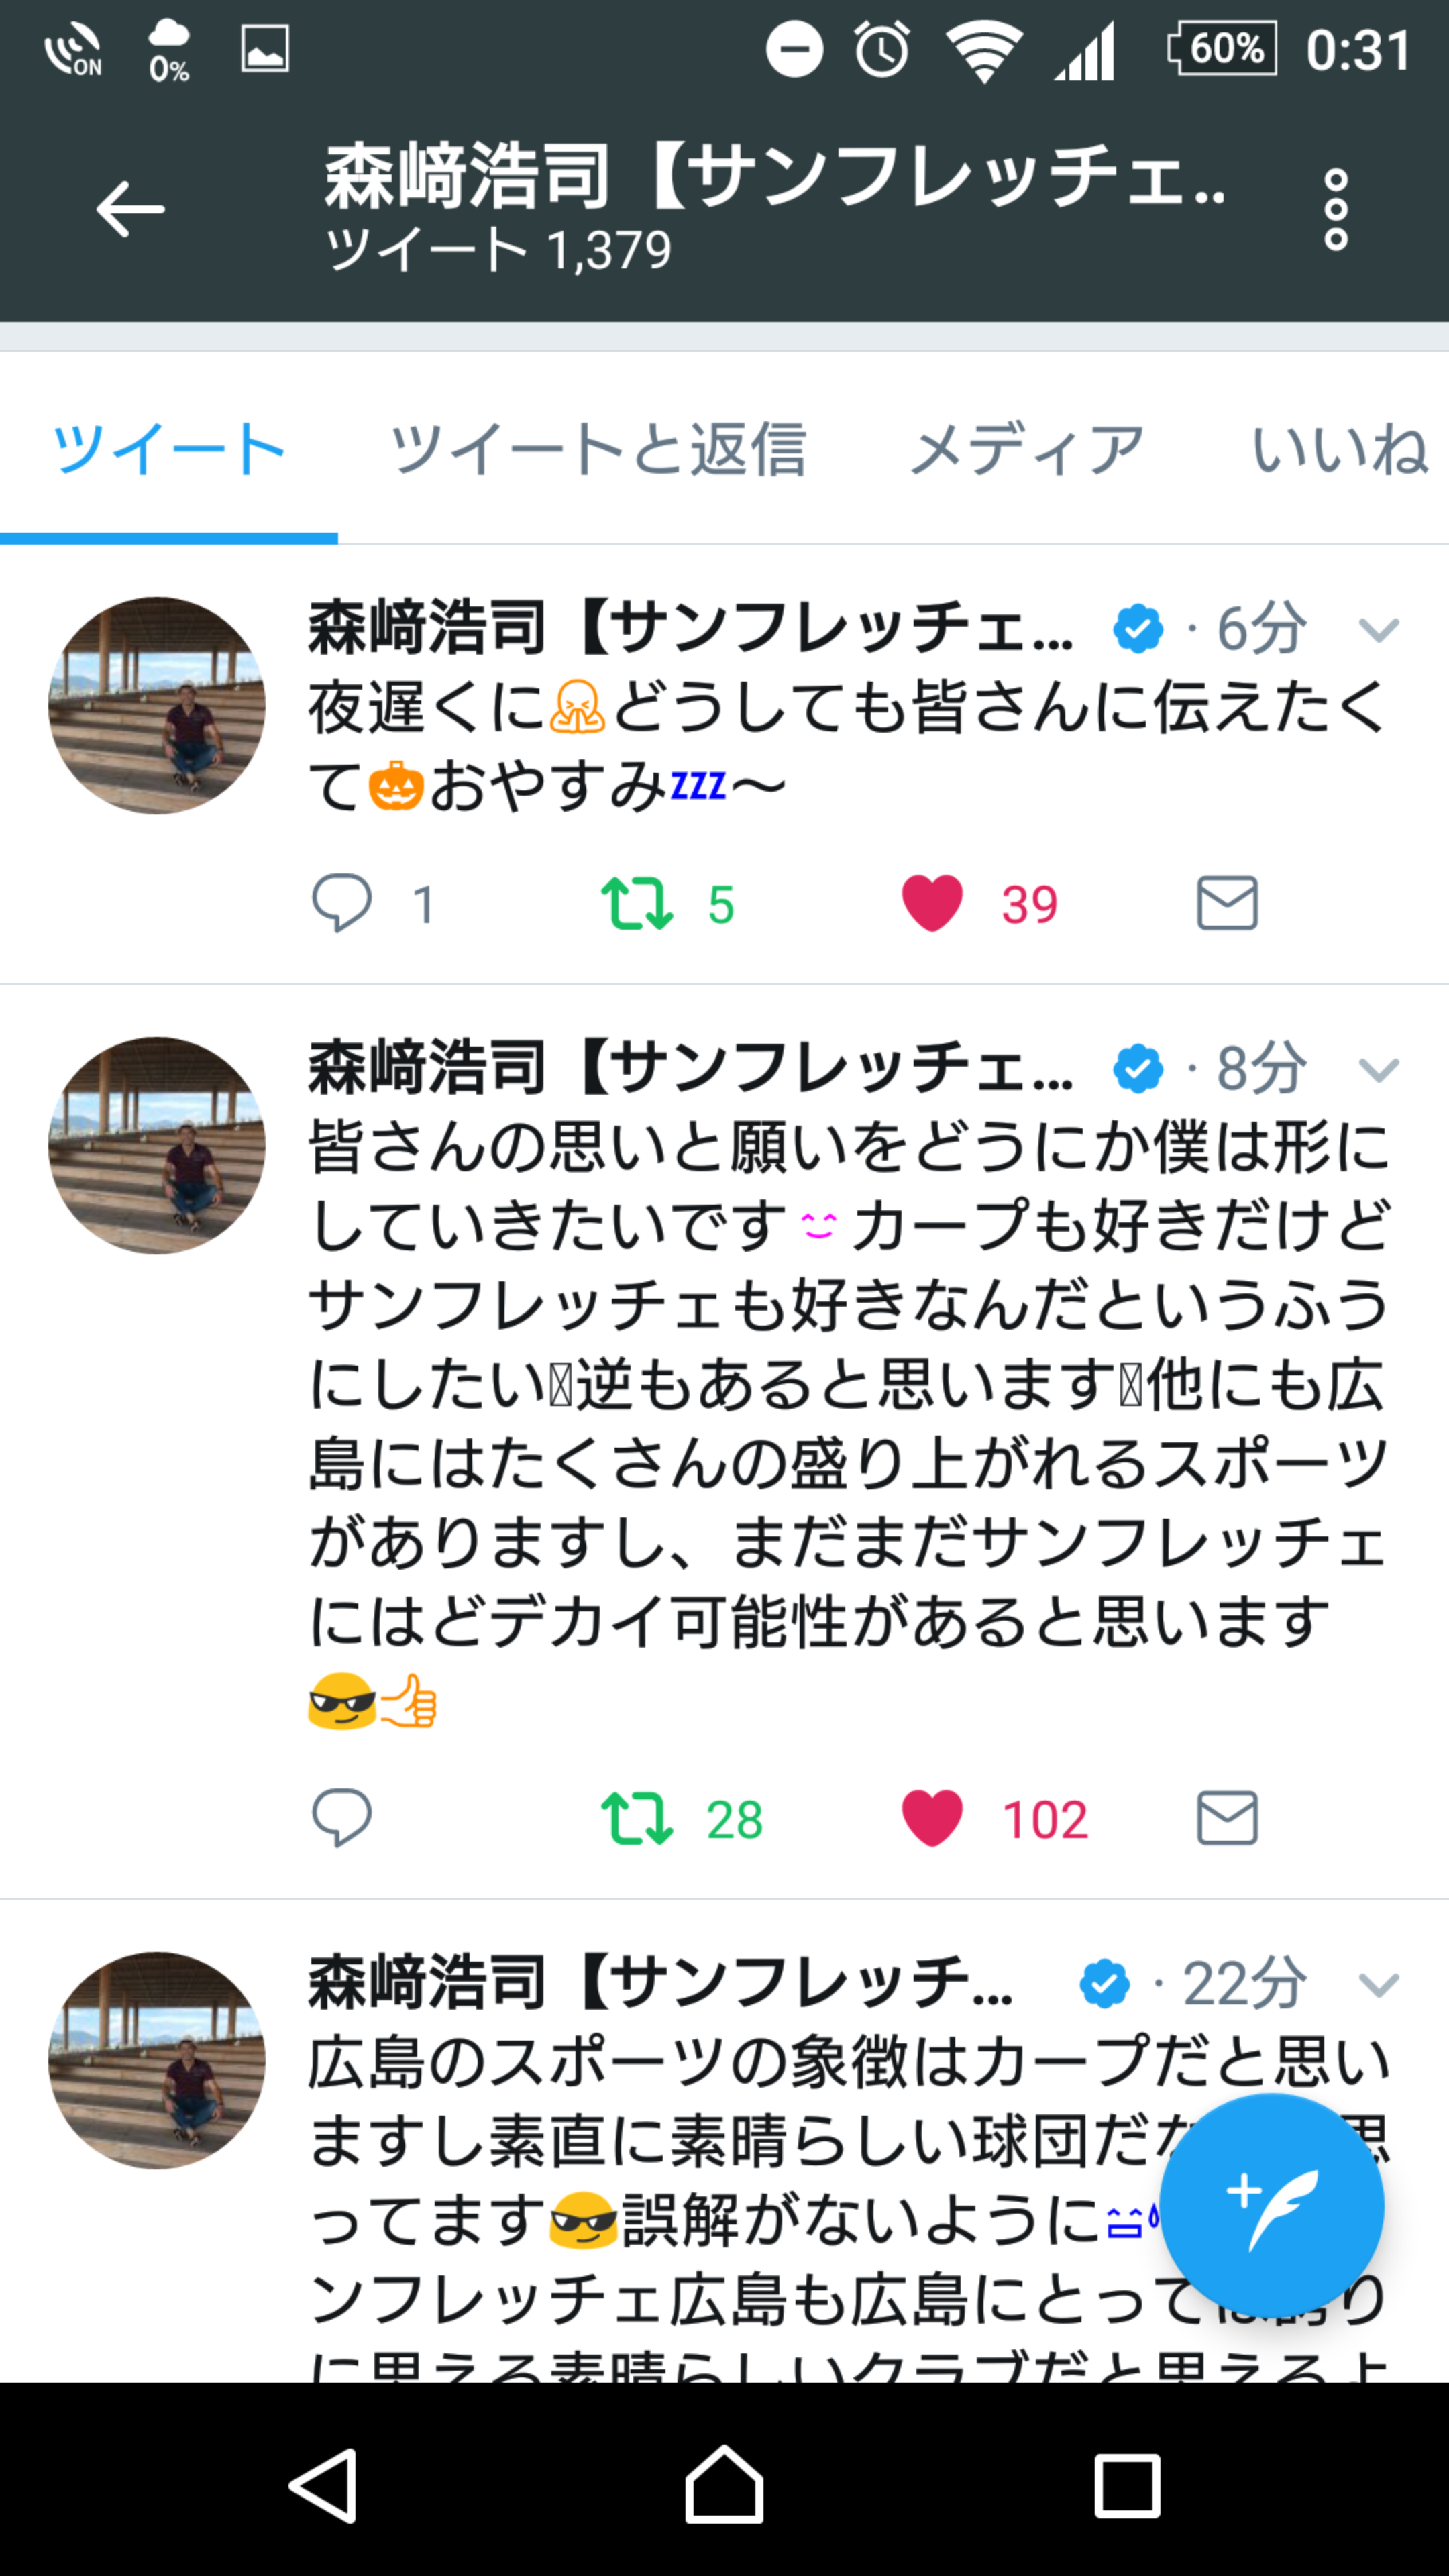Open author name link on 22分 tweet
Image resolution: width=1449 pixels, height=2576 pixels.
click(x=660, y=1983)
